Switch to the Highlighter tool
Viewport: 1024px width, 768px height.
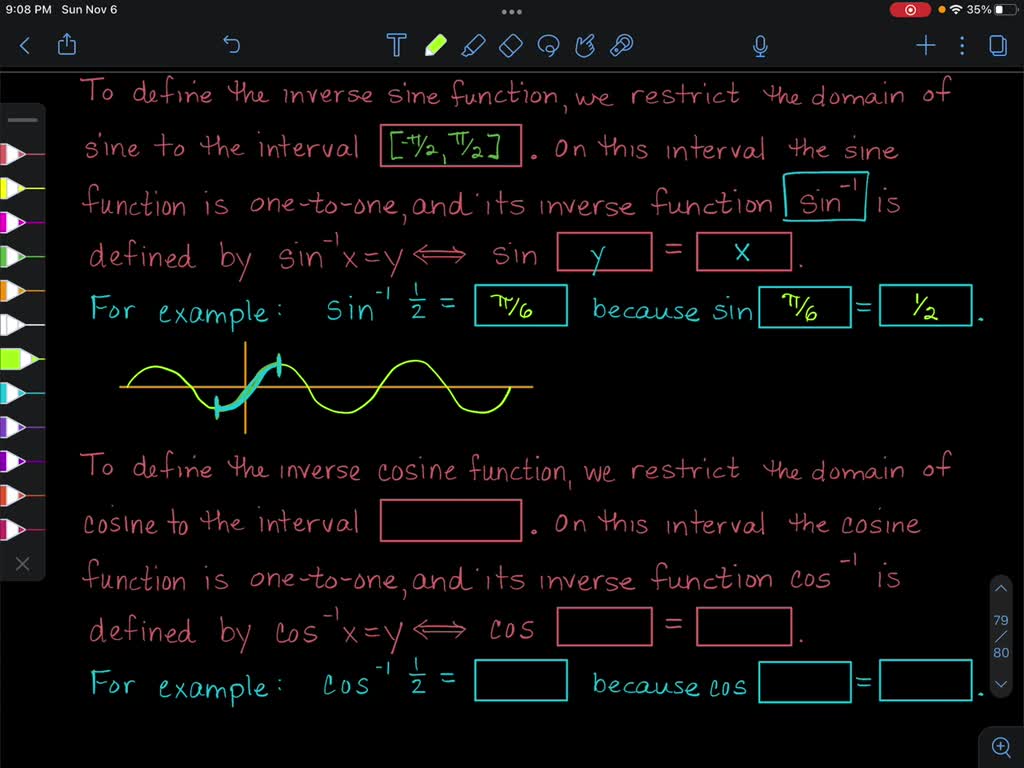474,45
